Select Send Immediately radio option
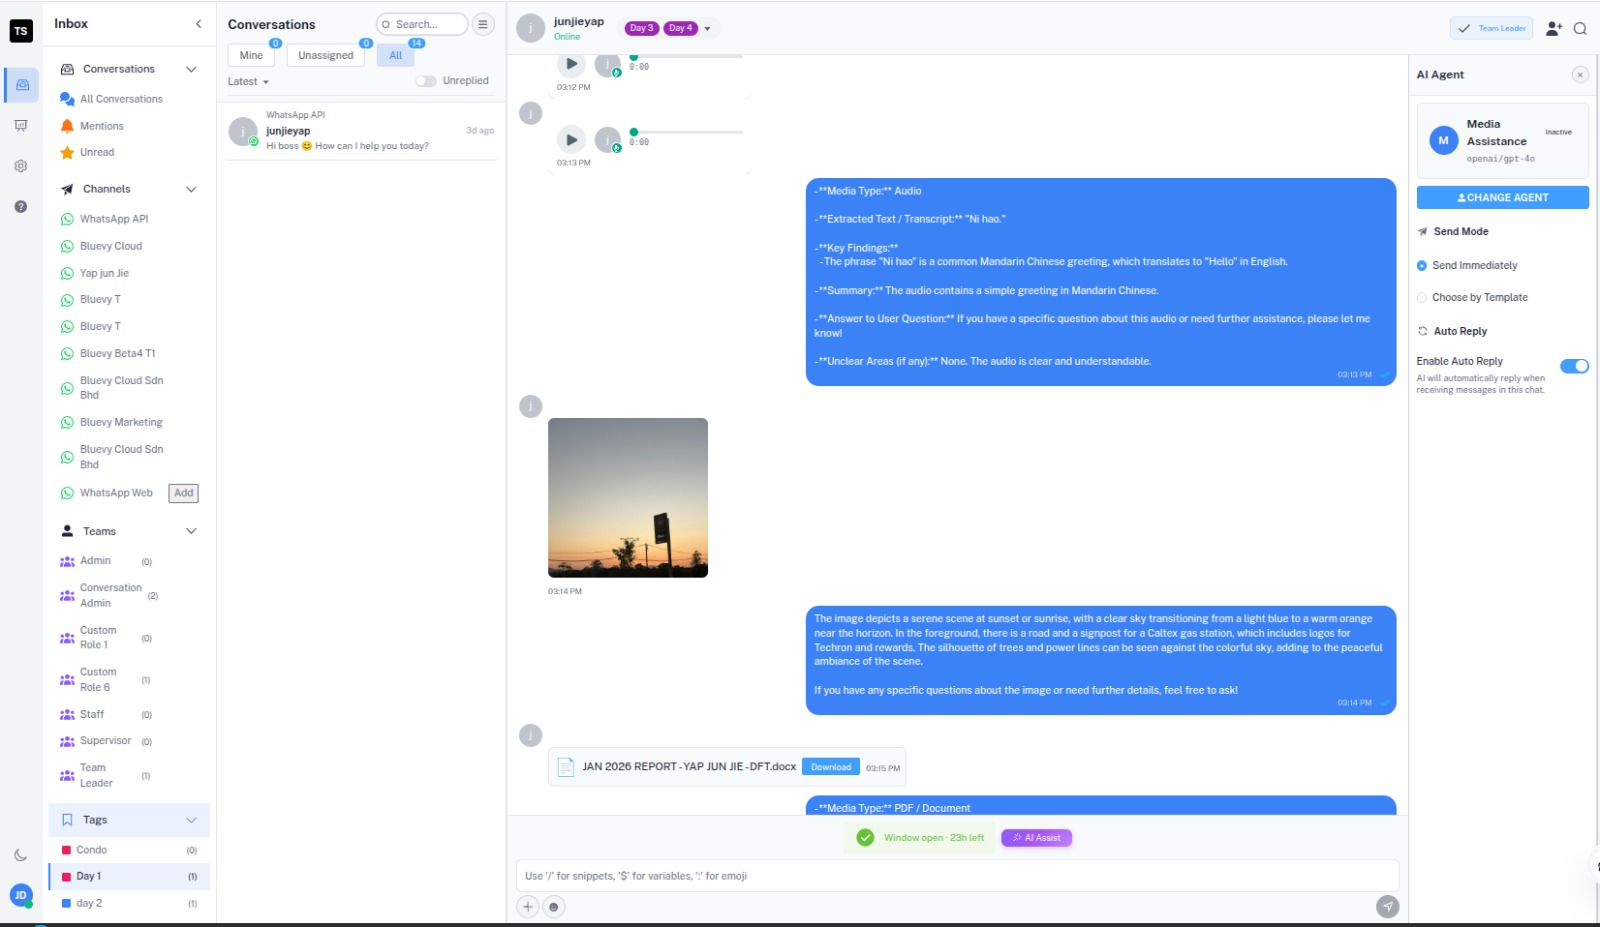1600x927 pixels. (x=1422, y=266)
